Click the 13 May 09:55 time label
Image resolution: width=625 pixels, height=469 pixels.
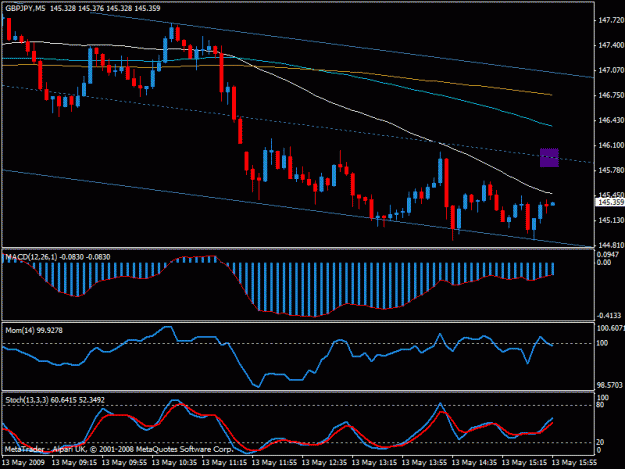[124, 463]
